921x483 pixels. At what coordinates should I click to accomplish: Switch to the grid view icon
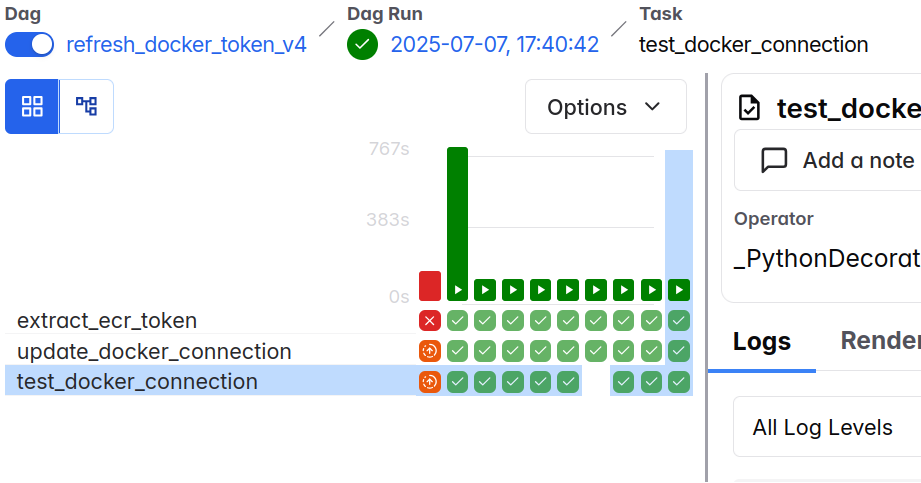[x=32, y=106]
